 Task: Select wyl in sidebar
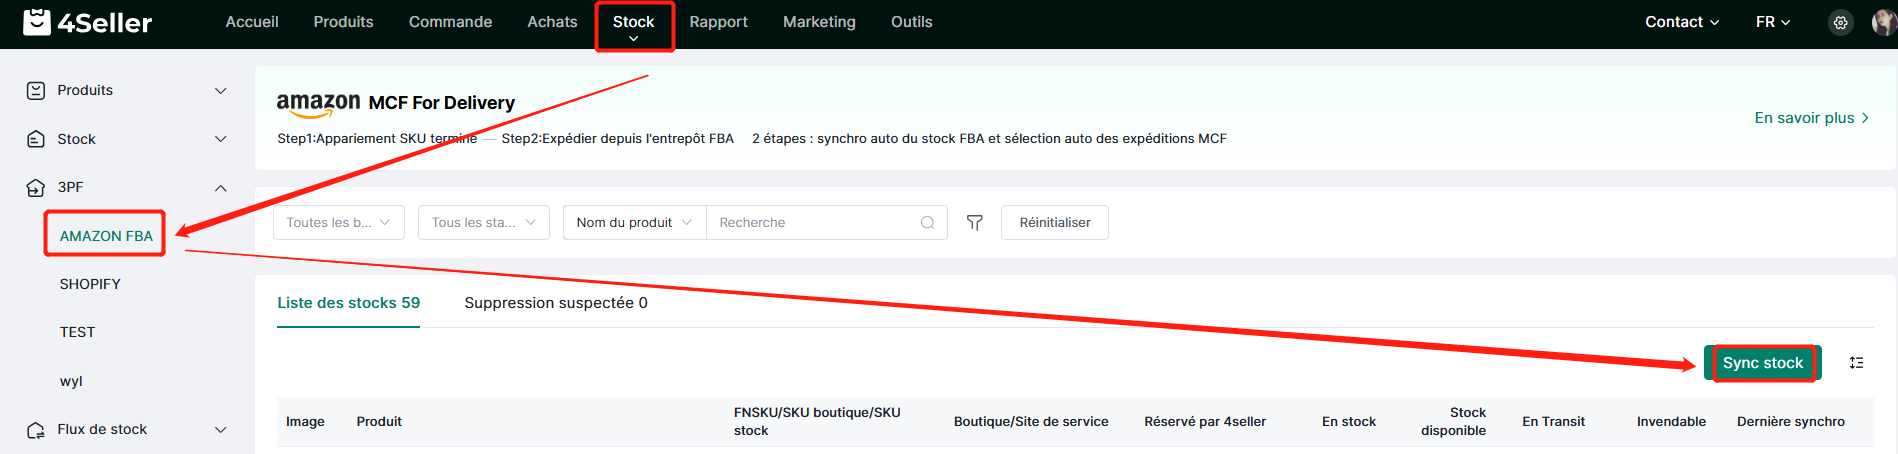[x=71, y=381]
